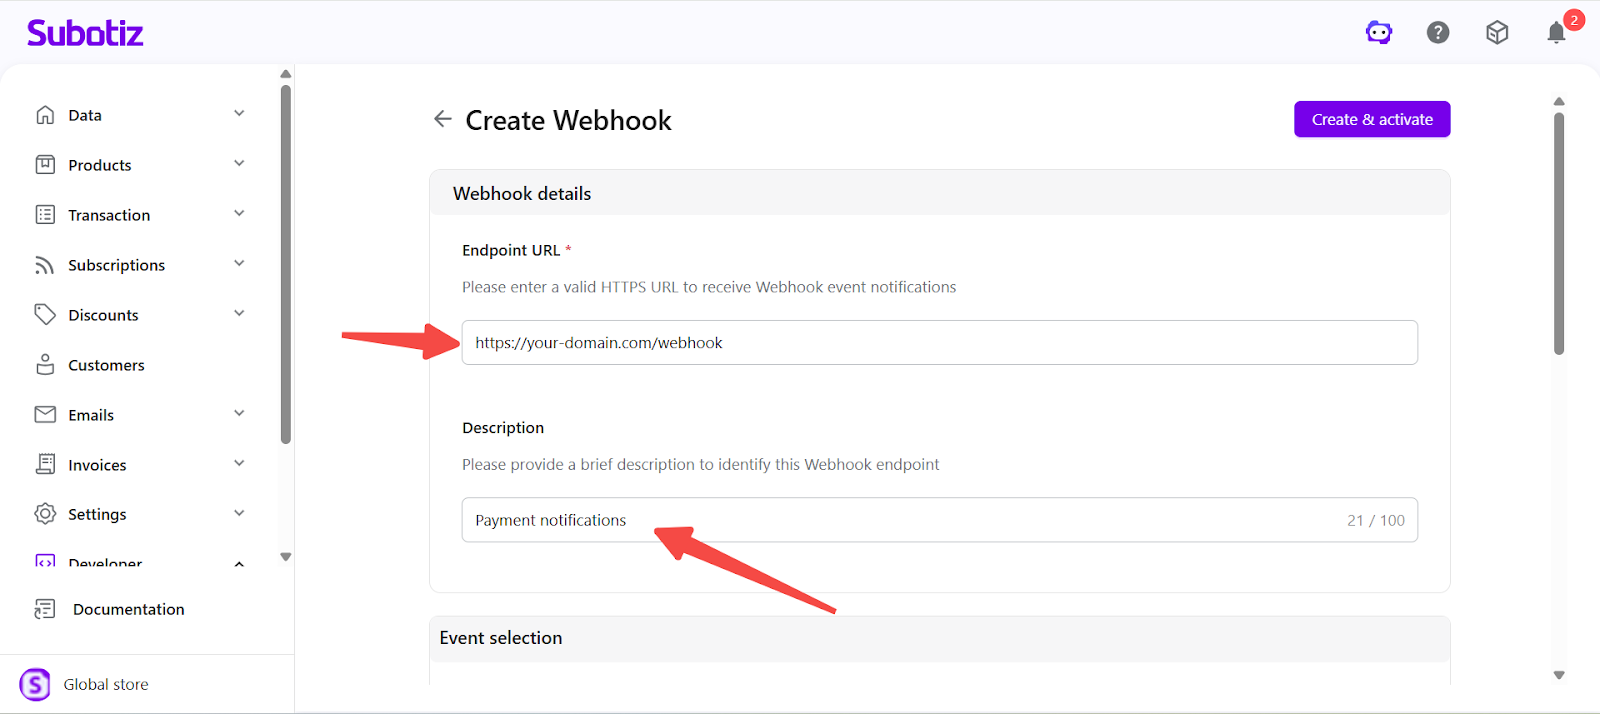Expand the Products section chevron
Viewport: 1600px width, 714px height.
coord(239,164)
